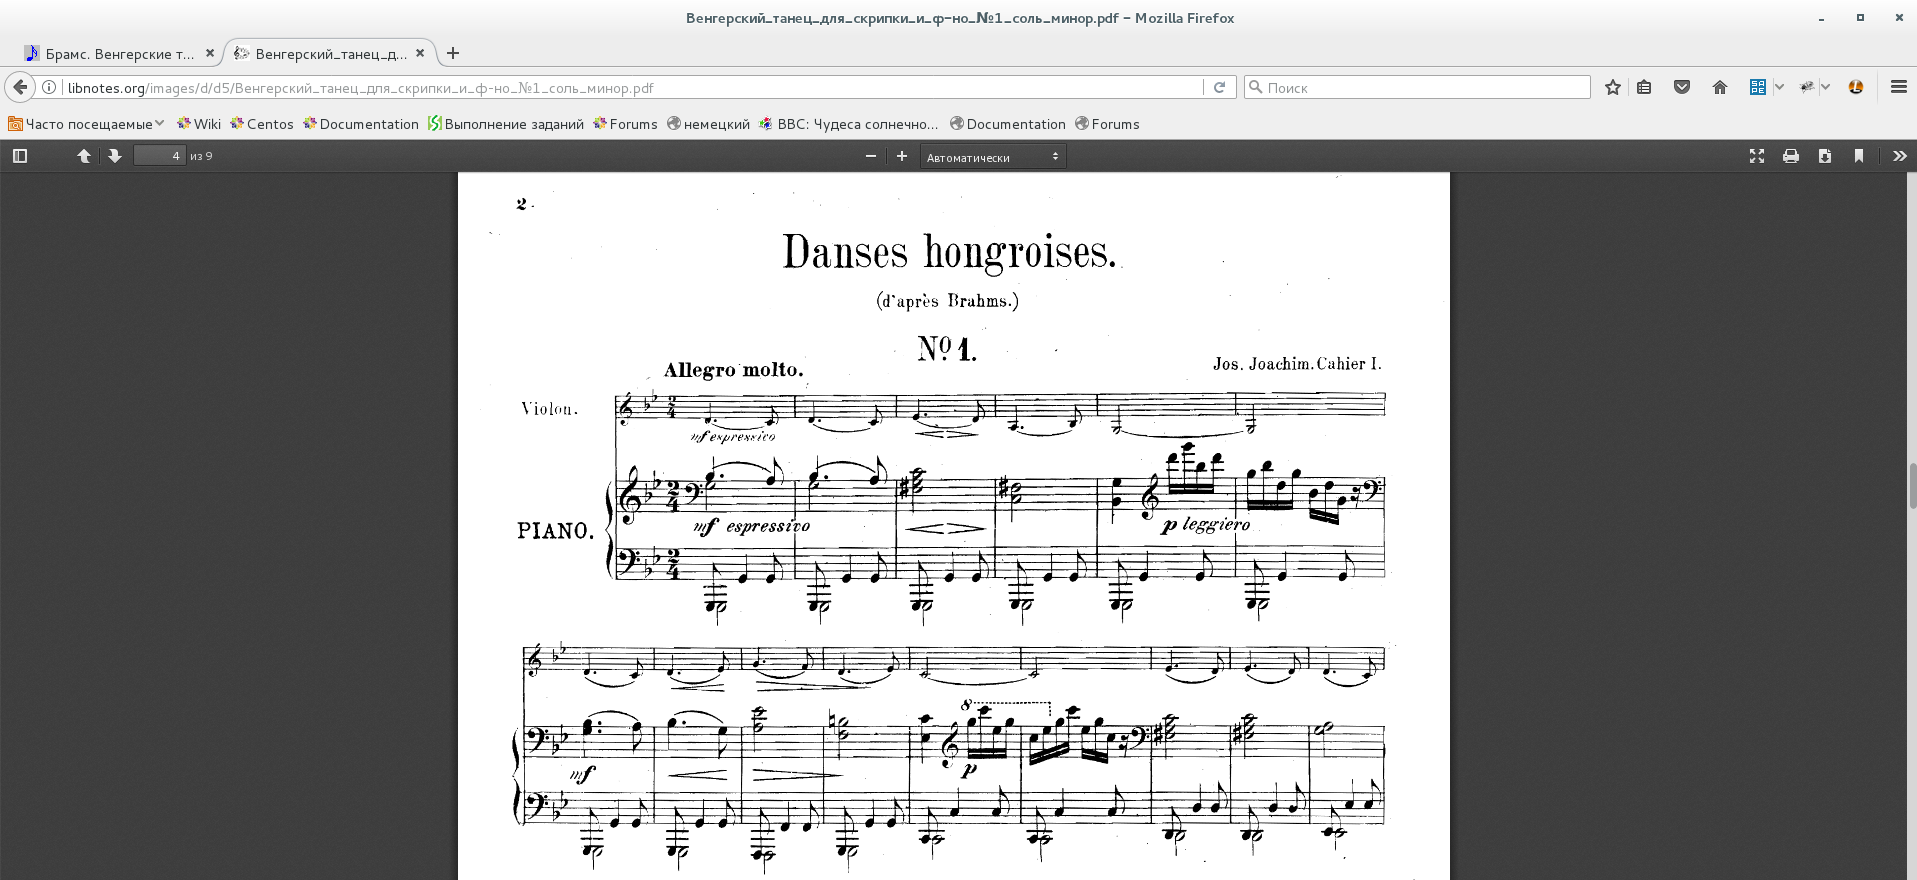Open the Firefox hamburger menu
The height and width of the screenshot is (880, 1917).
pos(1899,87)
